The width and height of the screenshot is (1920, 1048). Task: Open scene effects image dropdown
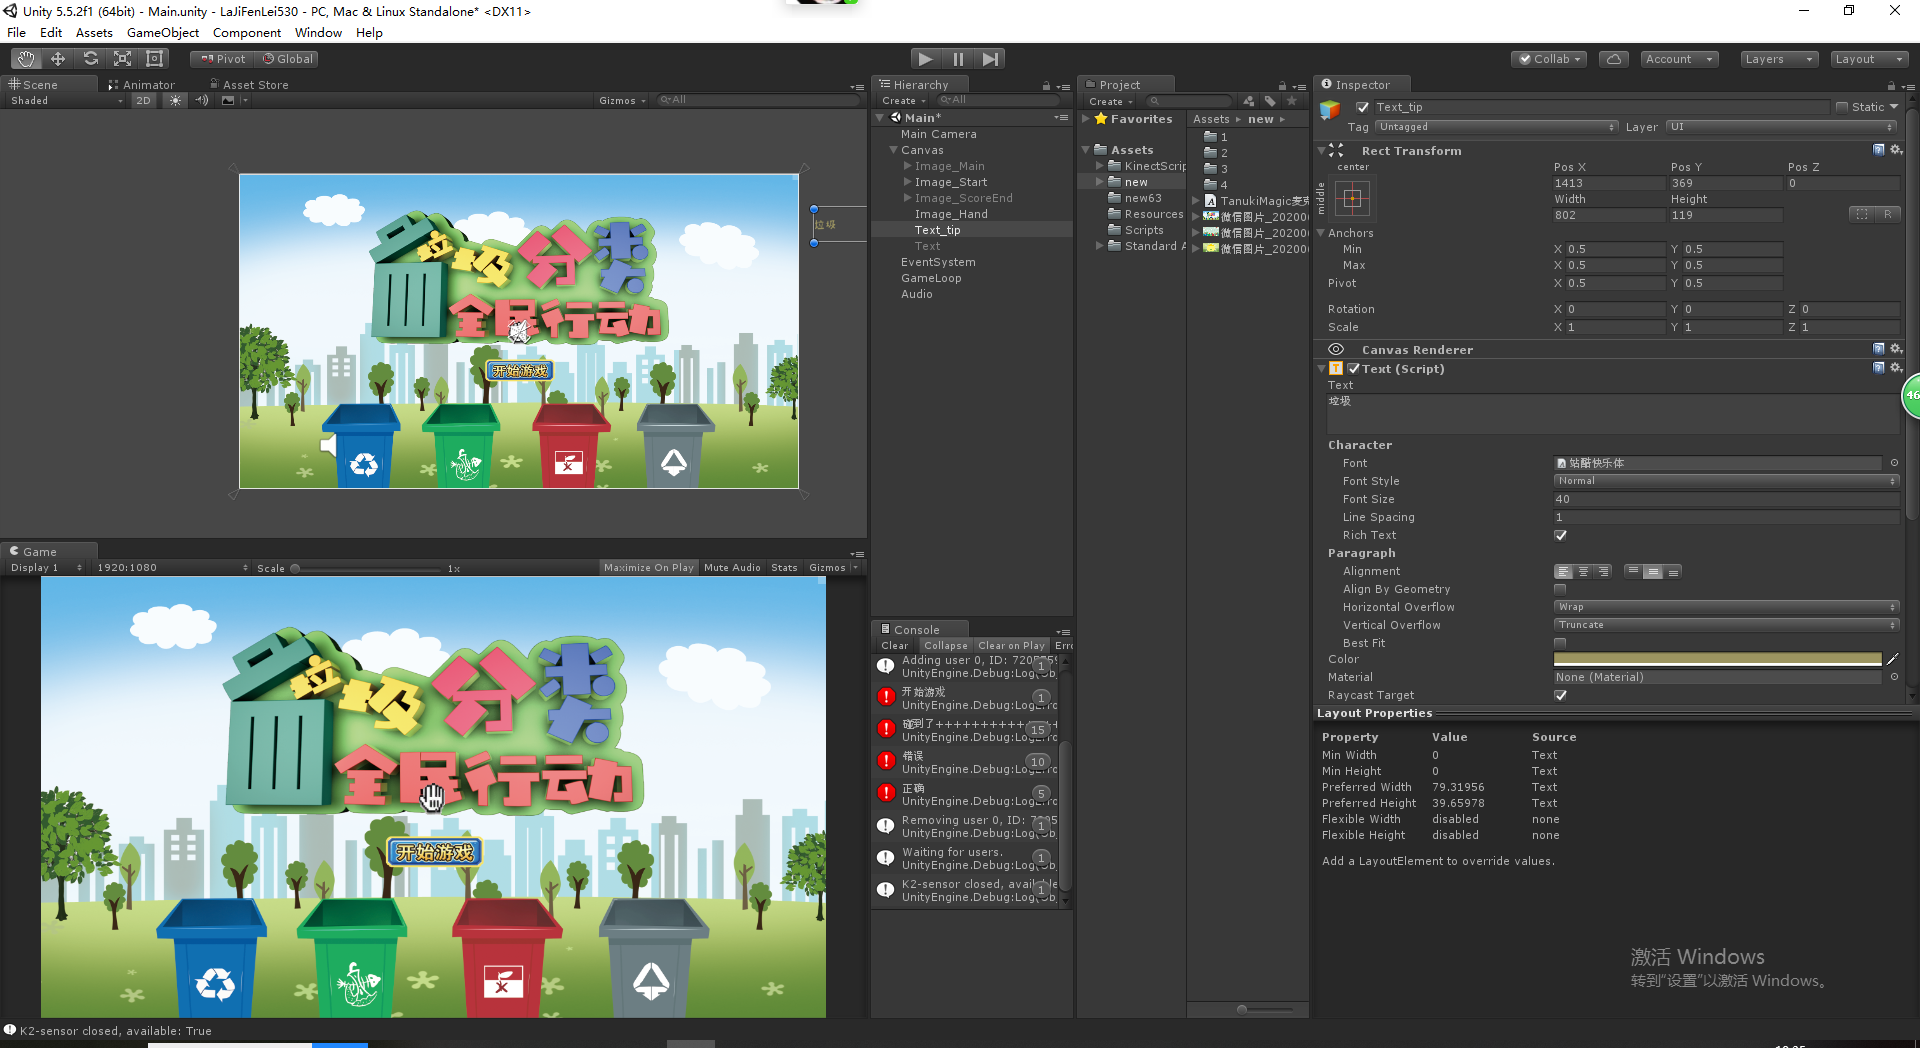point(233,100)
